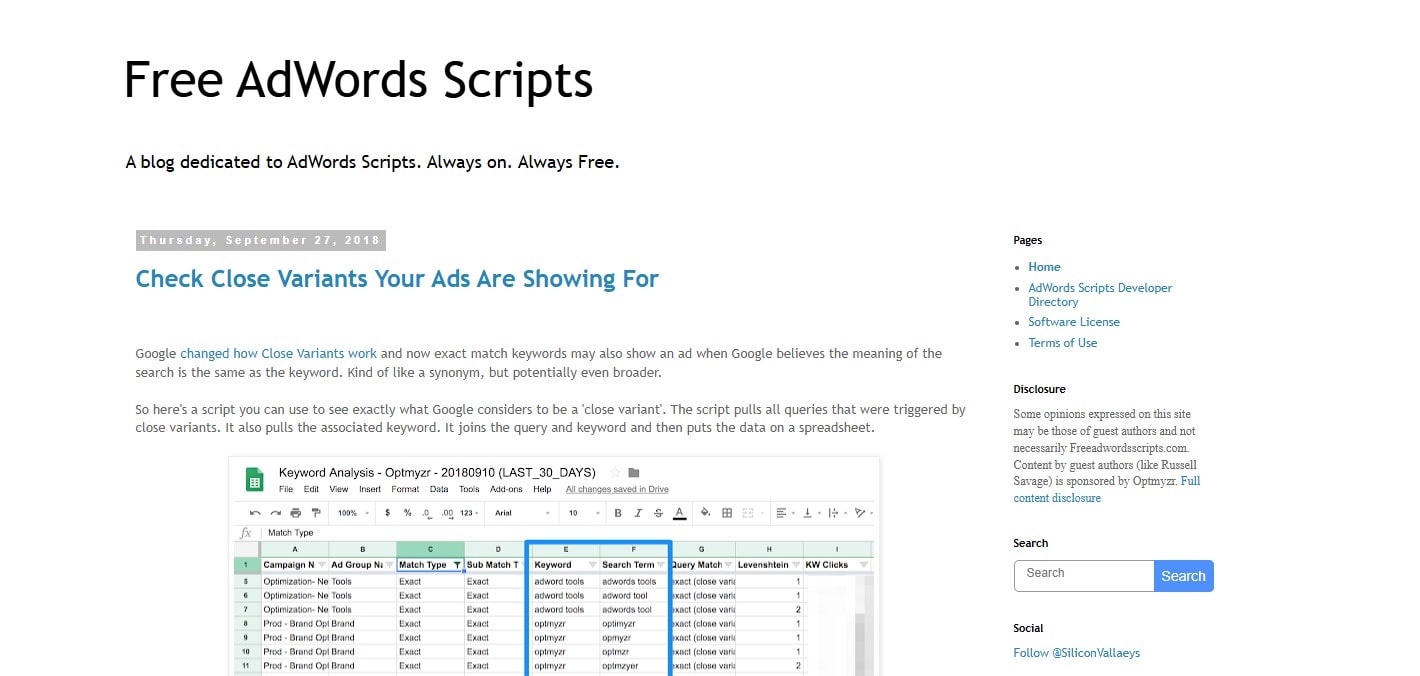The height and width of the screenshot is (676, 1420).
Task: Click the 'Thursday, September 27, 2018' date header
Action: coord(260,240)
